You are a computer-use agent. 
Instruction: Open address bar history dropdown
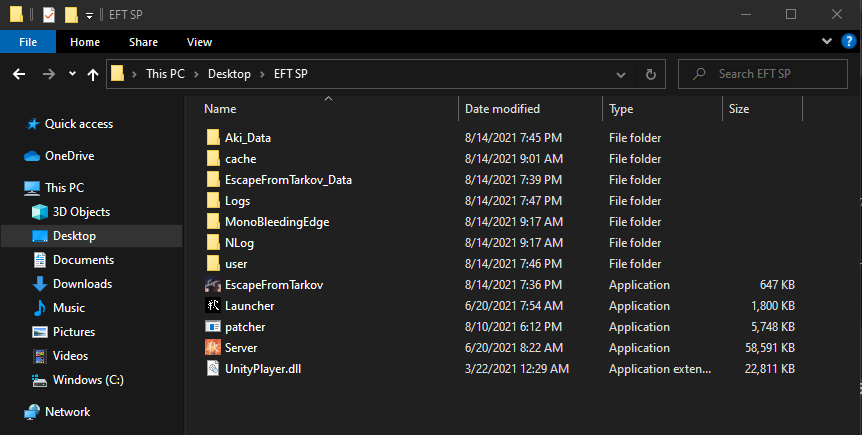pyautogui.click(x=621, y=74)
